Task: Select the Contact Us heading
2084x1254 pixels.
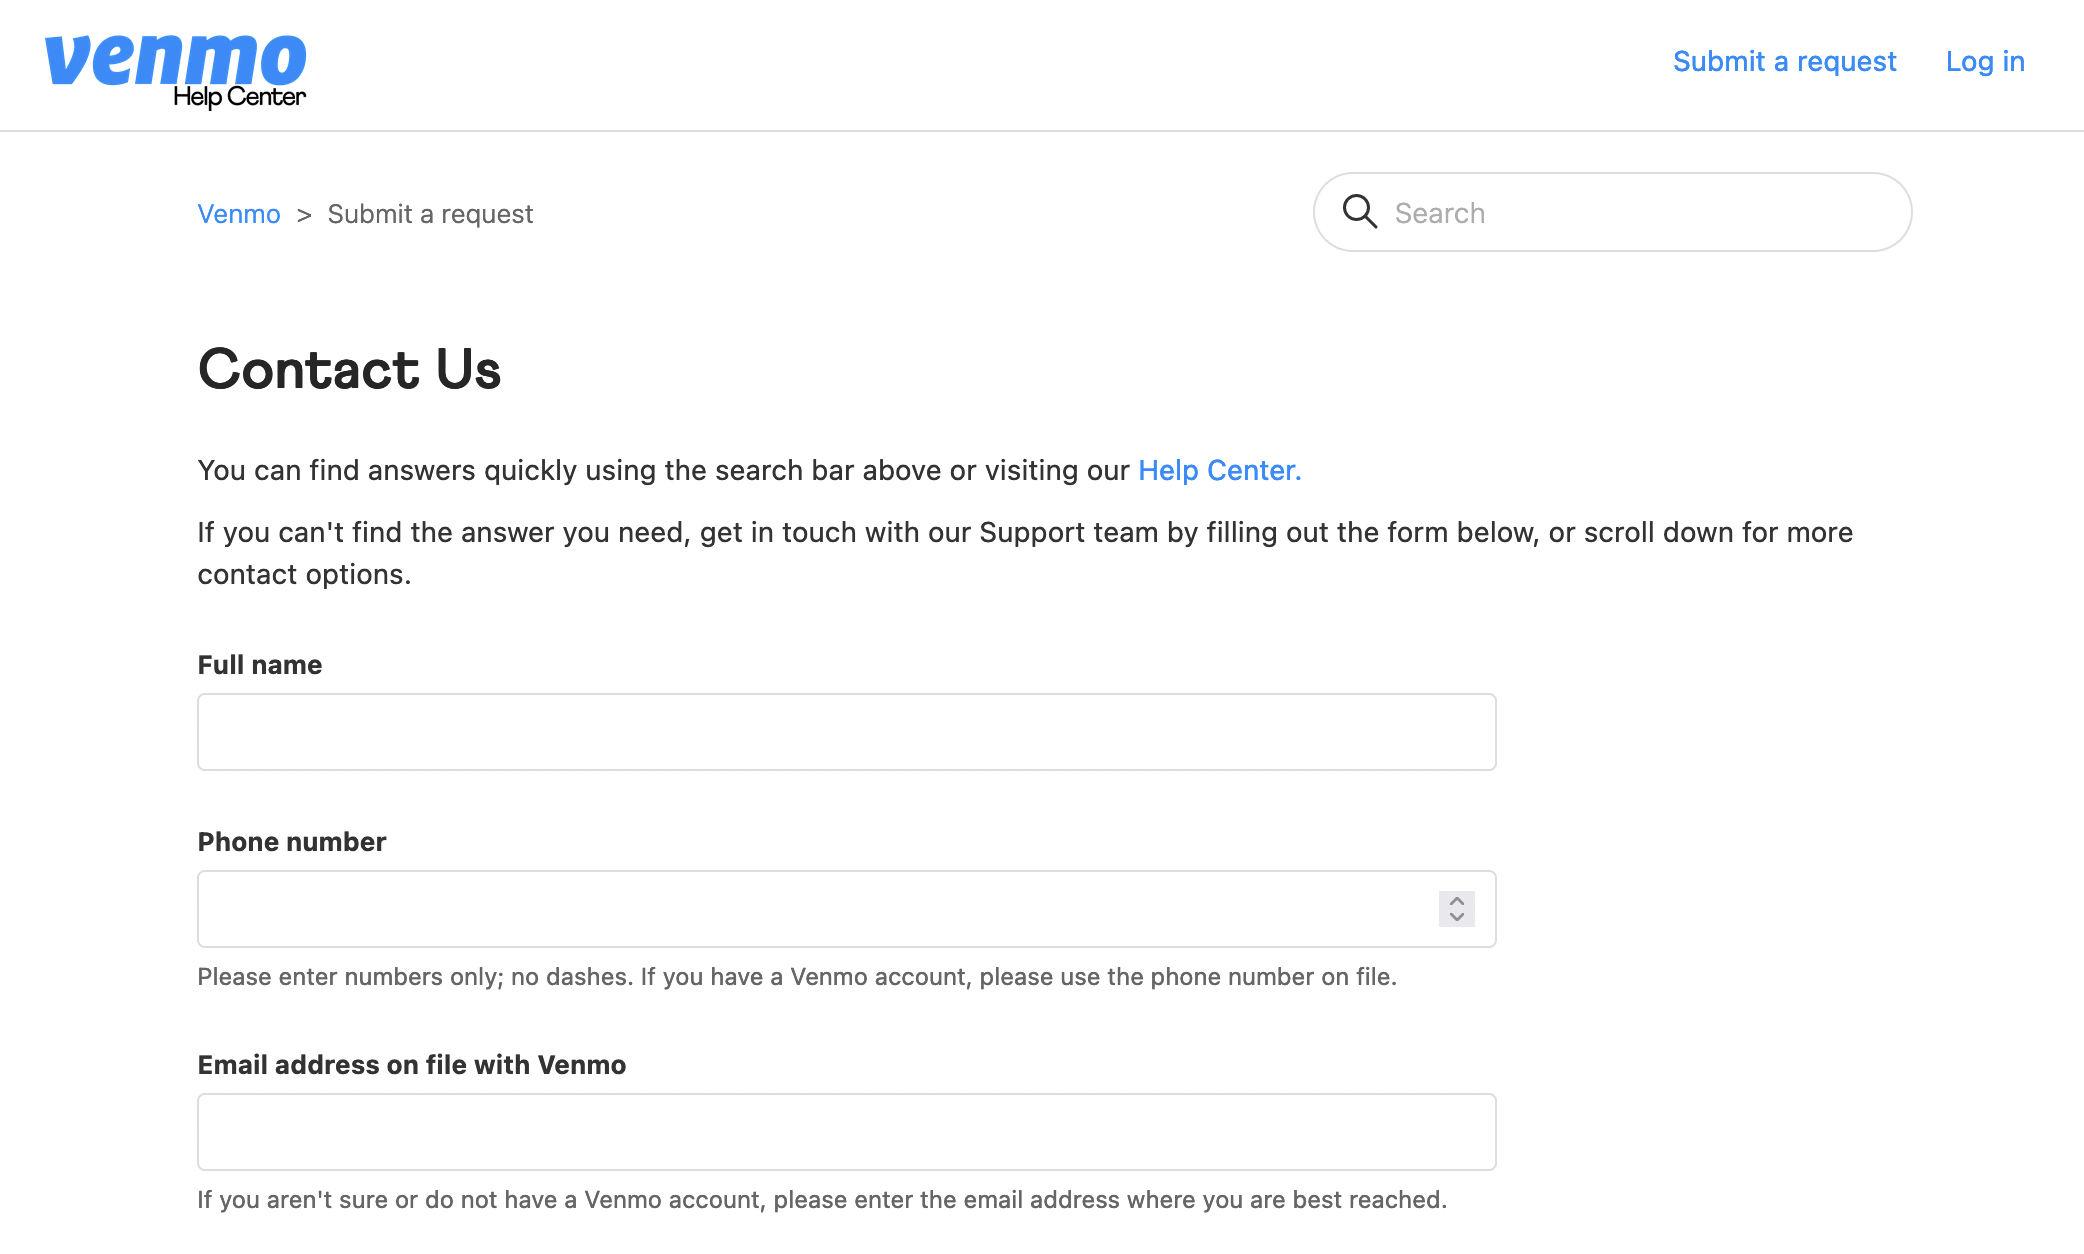Action: (350, 370)
